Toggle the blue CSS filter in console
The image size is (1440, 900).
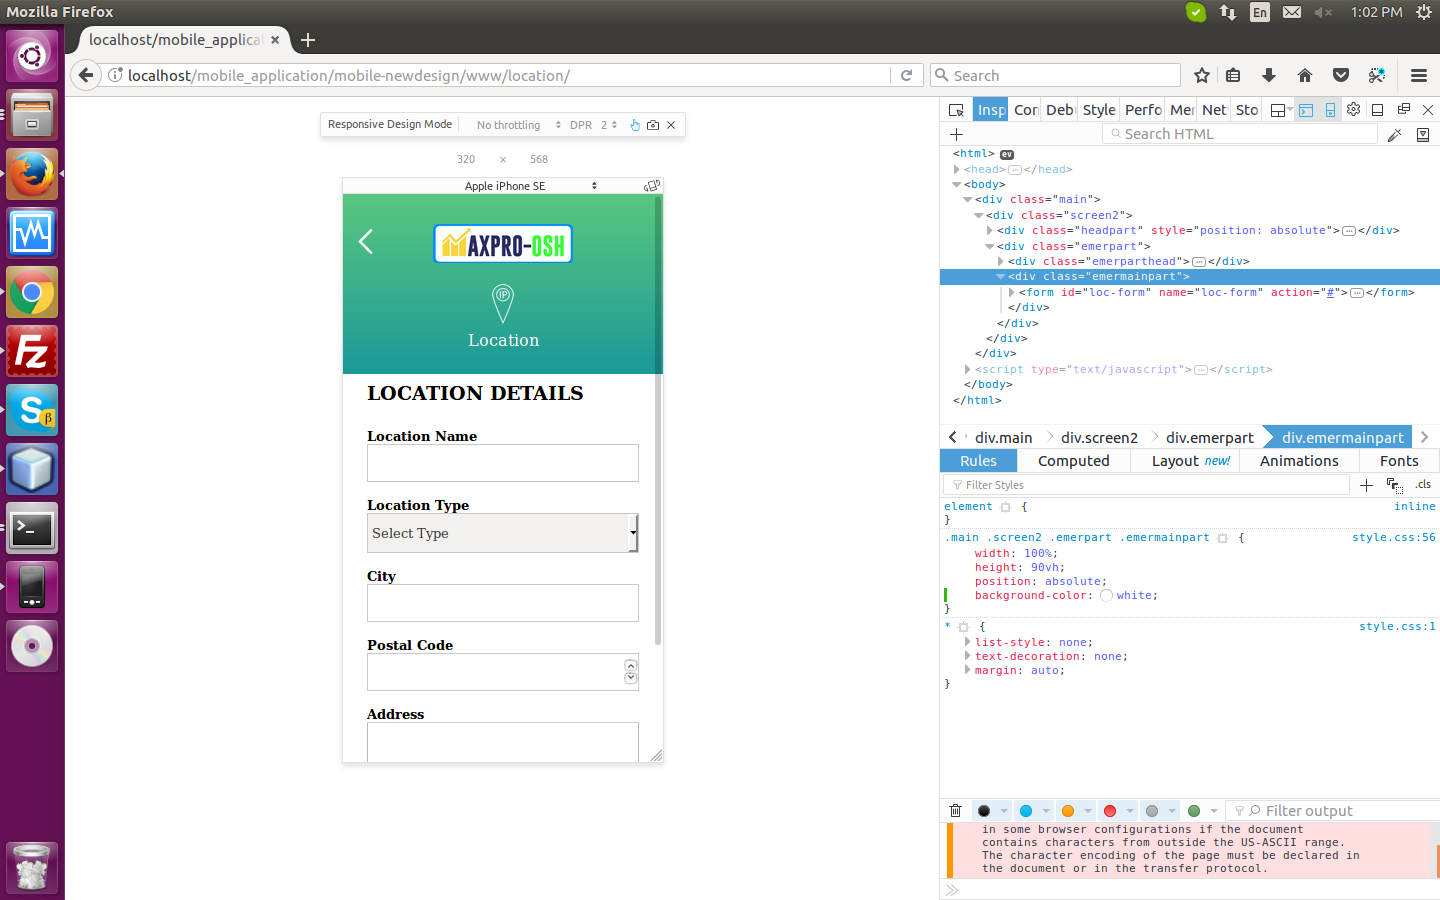coord(1026,811)
